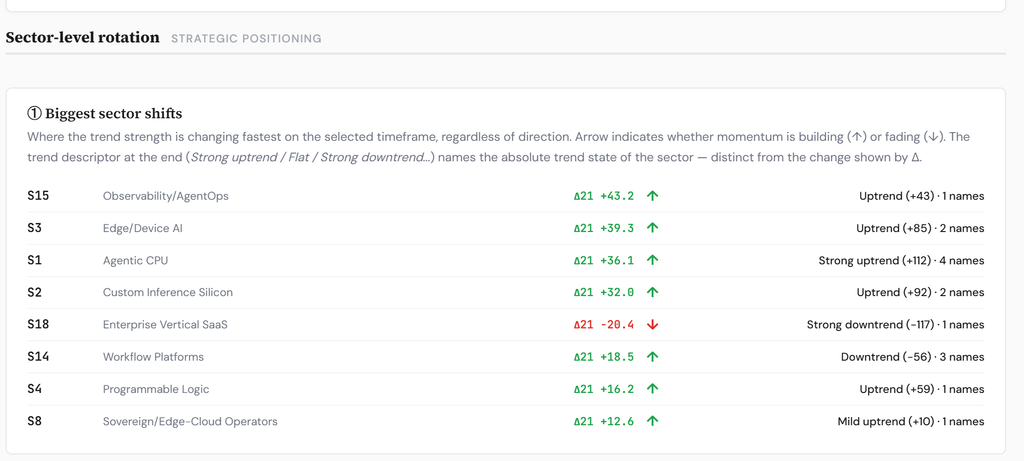Click the up arrow for Programmable Logic
The image size is (1024, 461).
pyautogui.click(x=652, y=389)
